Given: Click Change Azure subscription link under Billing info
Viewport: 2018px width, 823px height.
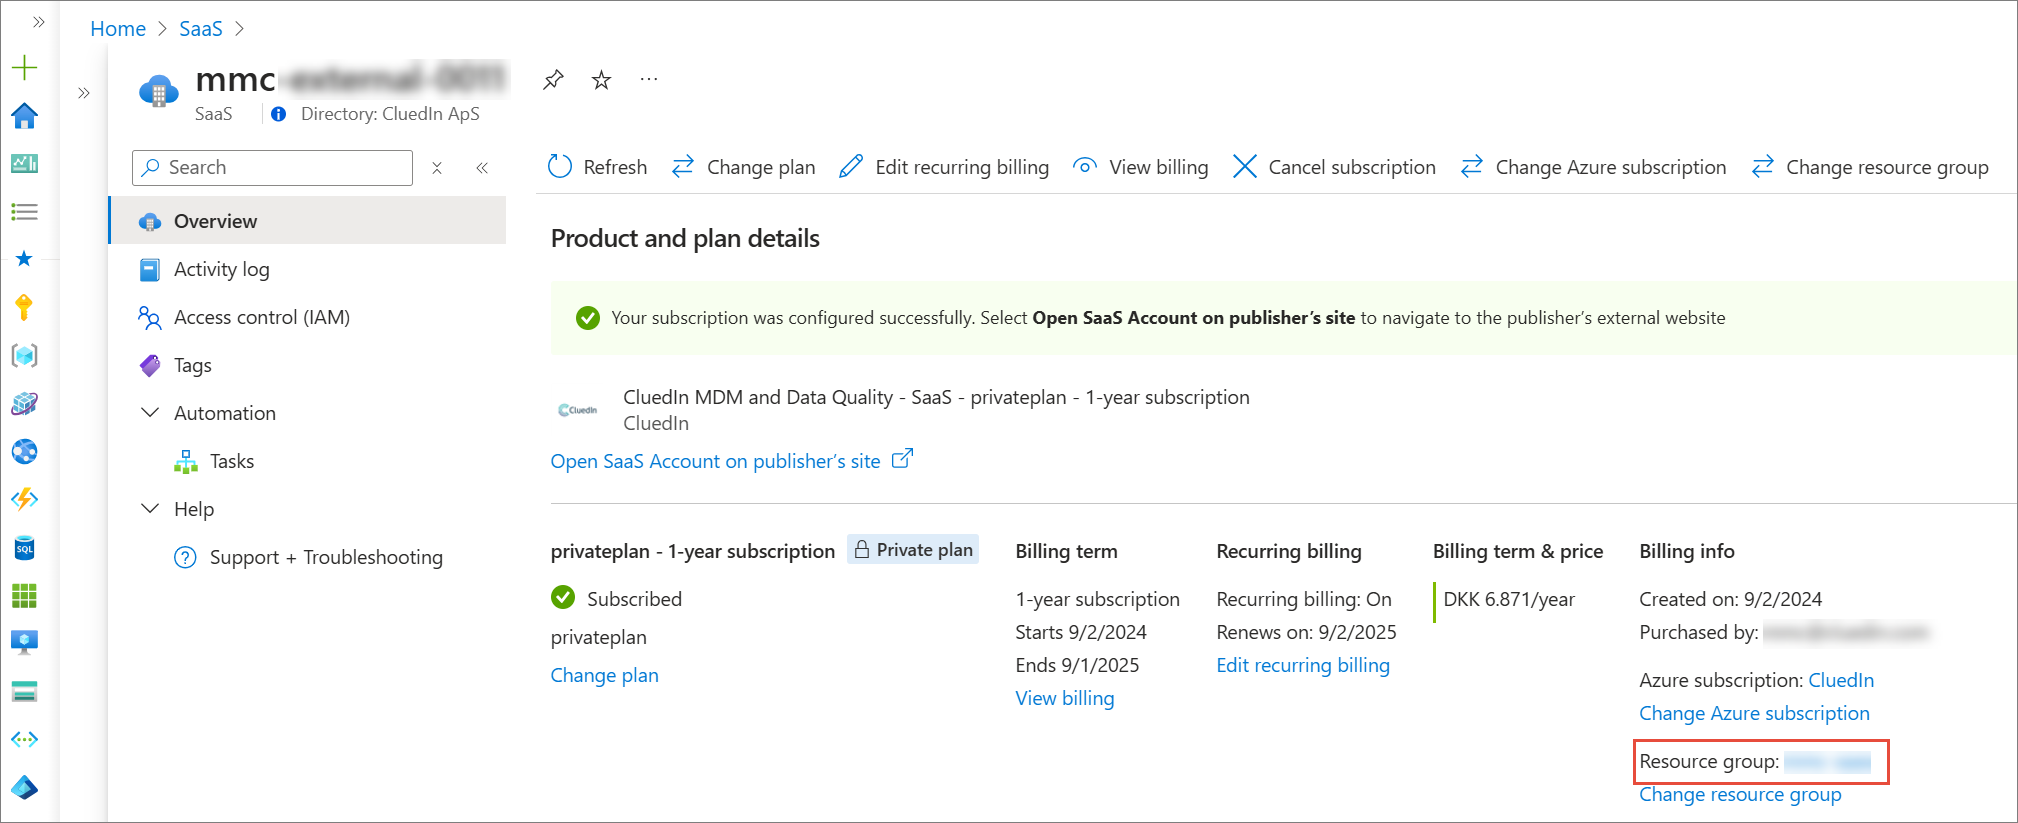Looking at the screenshot, I should 1754,713.
